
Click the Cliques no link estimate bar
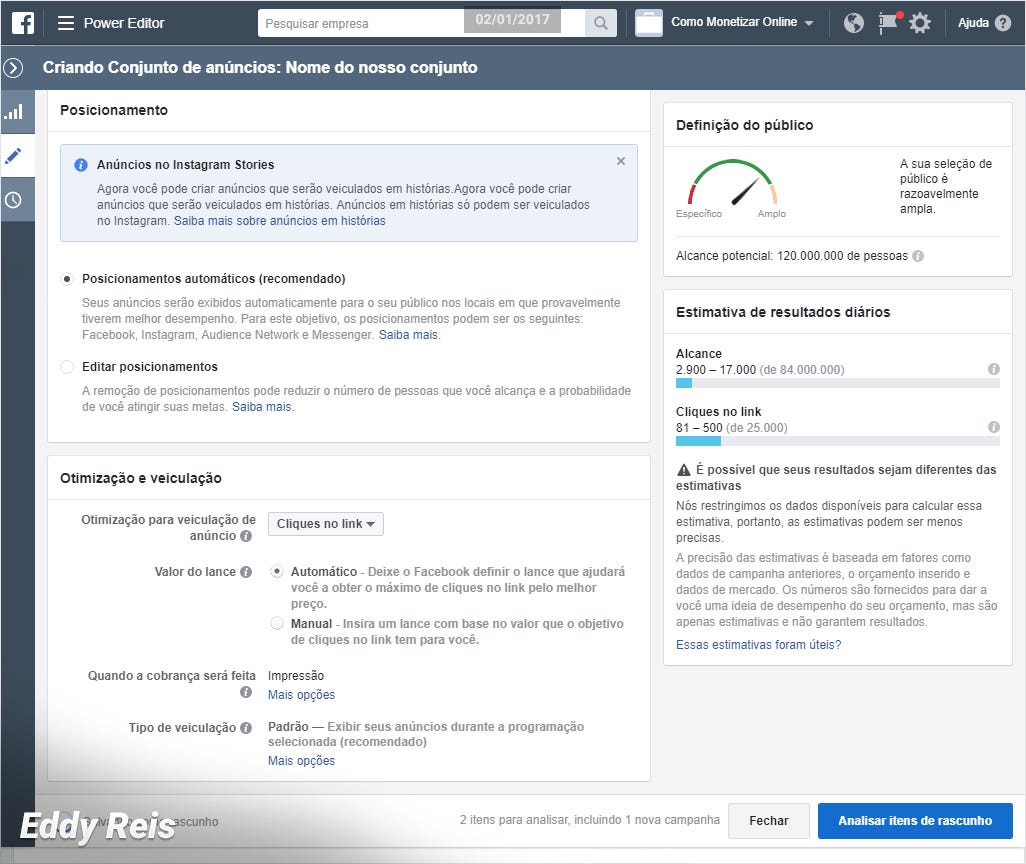[x=838, y=442]
